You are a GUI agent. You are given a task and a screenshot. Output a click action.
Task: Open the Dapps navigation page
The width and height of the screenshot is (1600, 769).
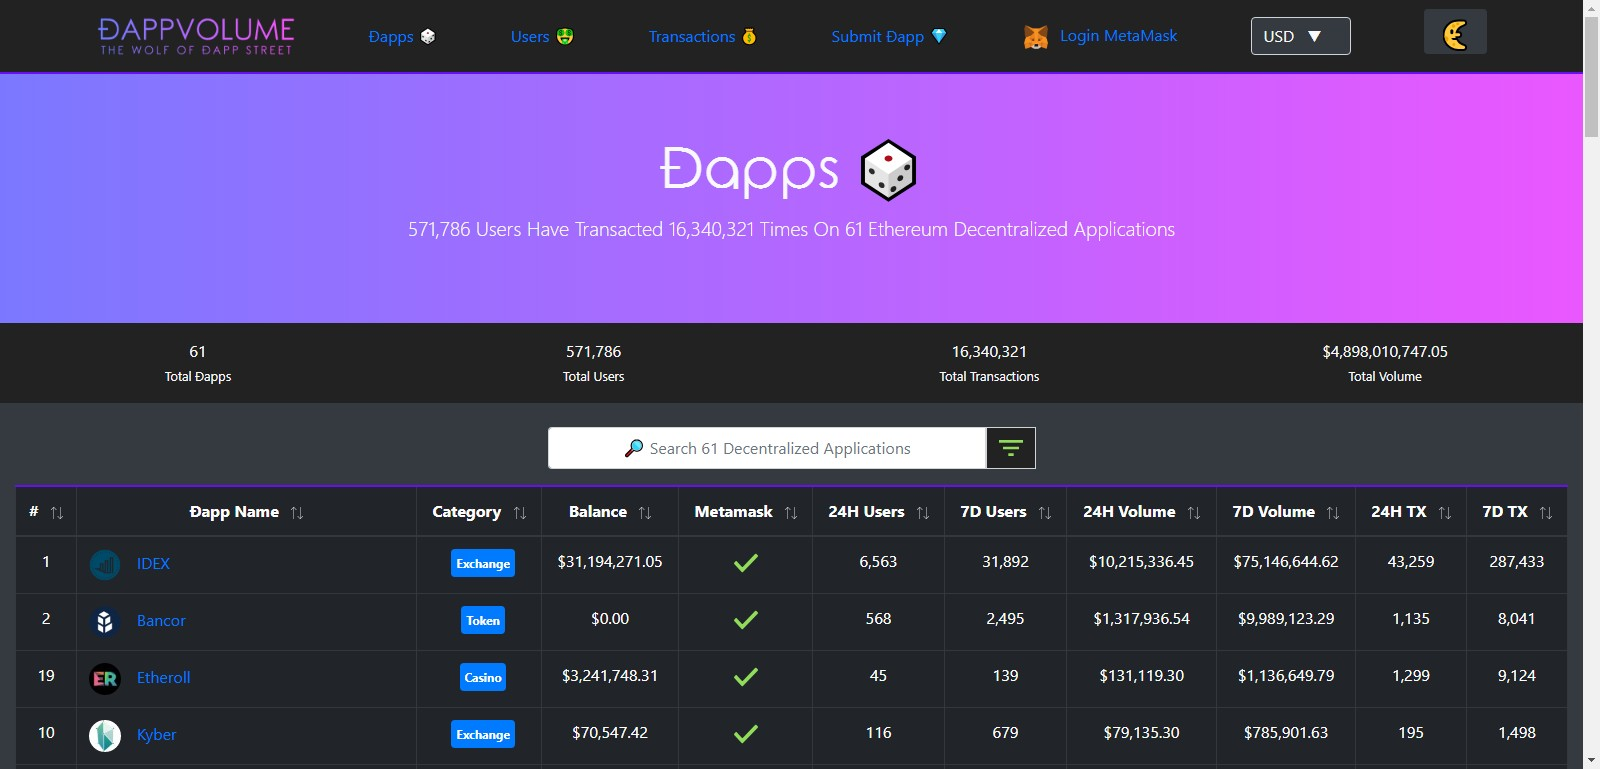pyautogui.click(x=391, y=36)
